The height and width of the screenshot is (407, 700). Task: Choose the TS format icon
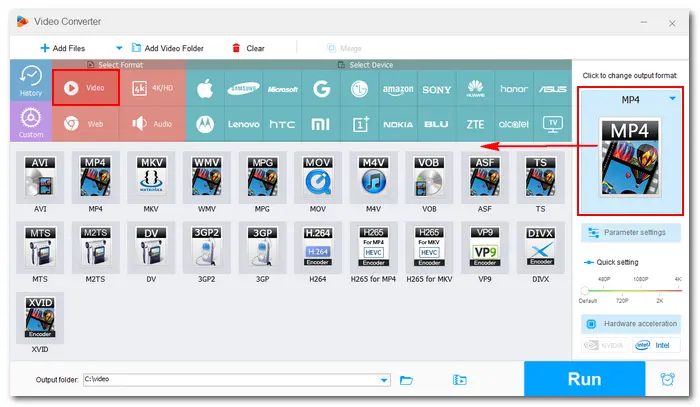coord(540,178)
